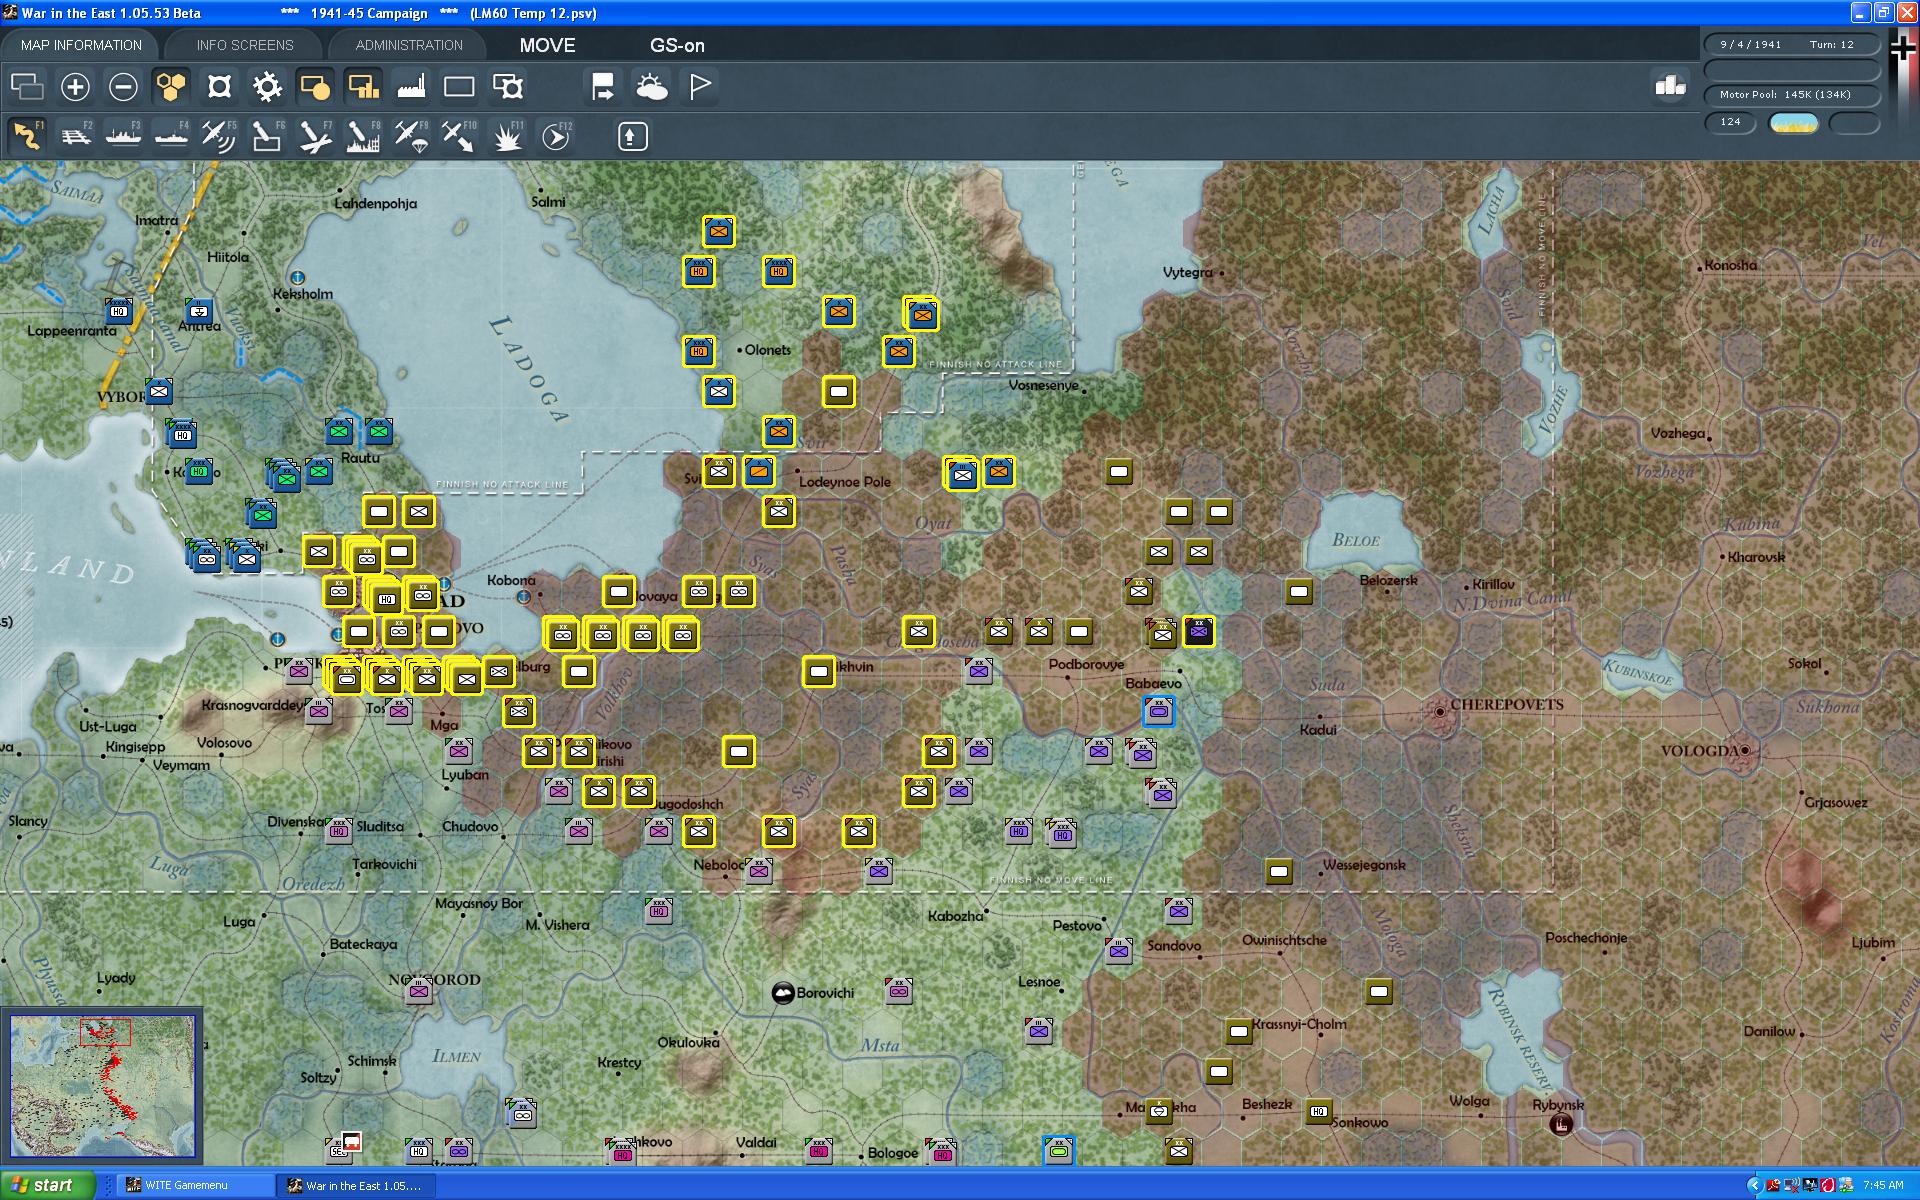This screenshot has height=1200, width=1920.
Task: Click the system tray clock 7:45 AM
Action: [x=1883, y=1185]
